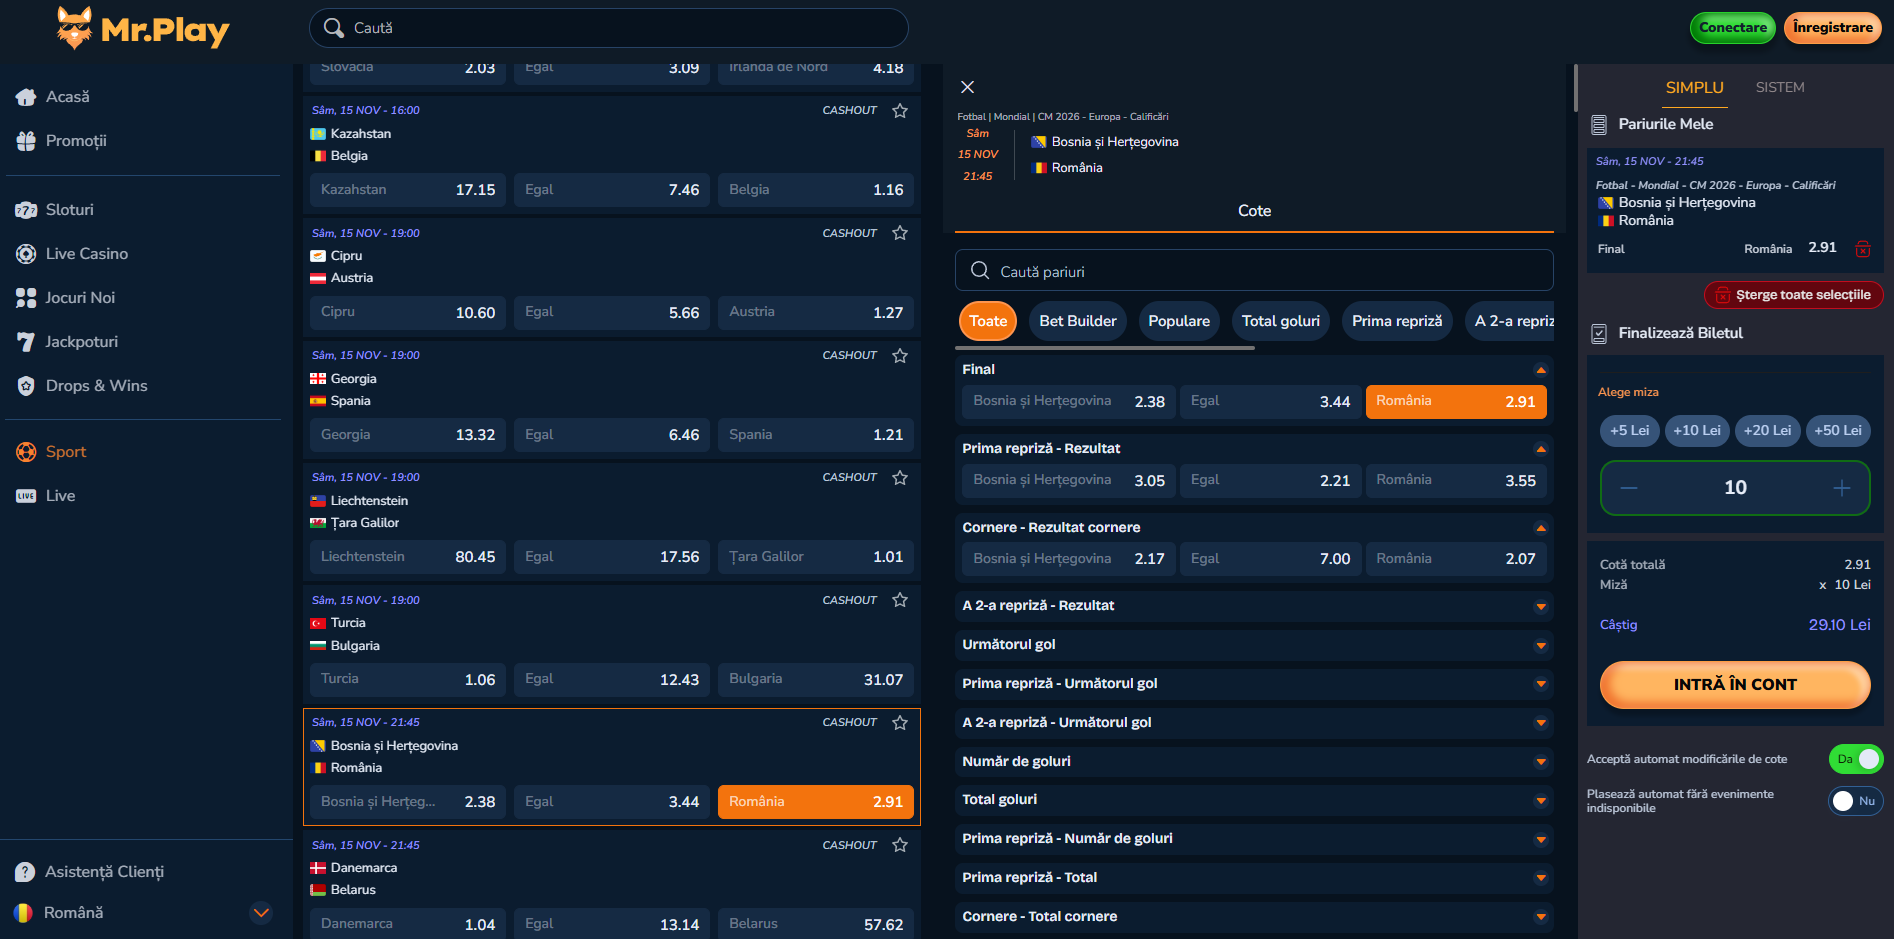Favorite the Kazahstan vs Belgia match star
The width and height of the screenshot is (1894, 939).
[900, 111]
